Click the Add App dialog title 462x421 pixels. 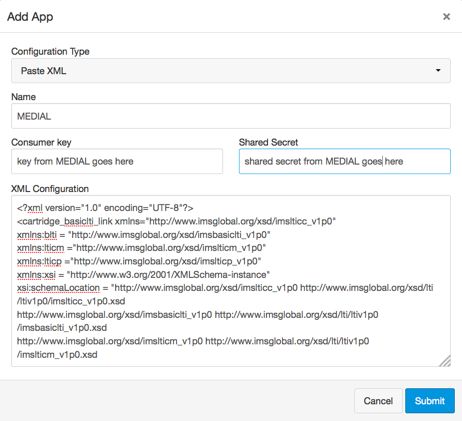[x=30, y=17]
